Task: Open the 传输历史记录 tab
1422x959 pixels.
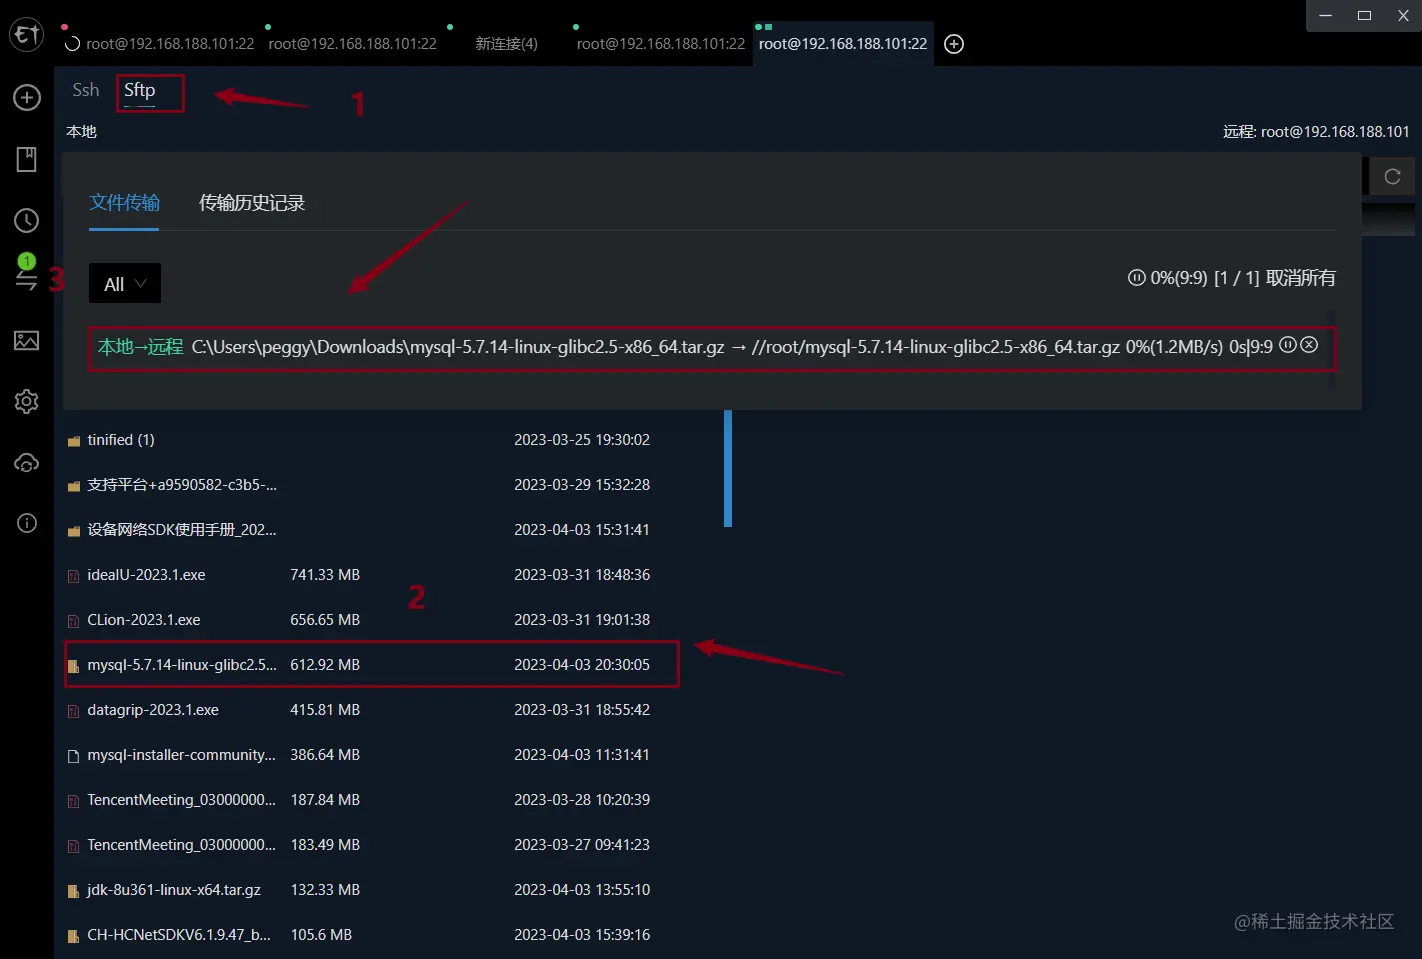Action: 252,203
